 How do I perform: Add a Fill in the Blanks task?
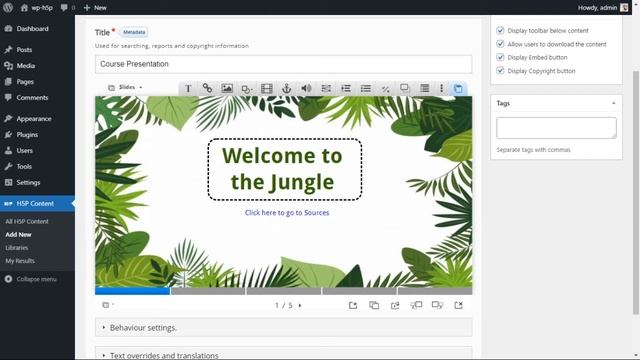pyautogui.click(x=326, y=89)
